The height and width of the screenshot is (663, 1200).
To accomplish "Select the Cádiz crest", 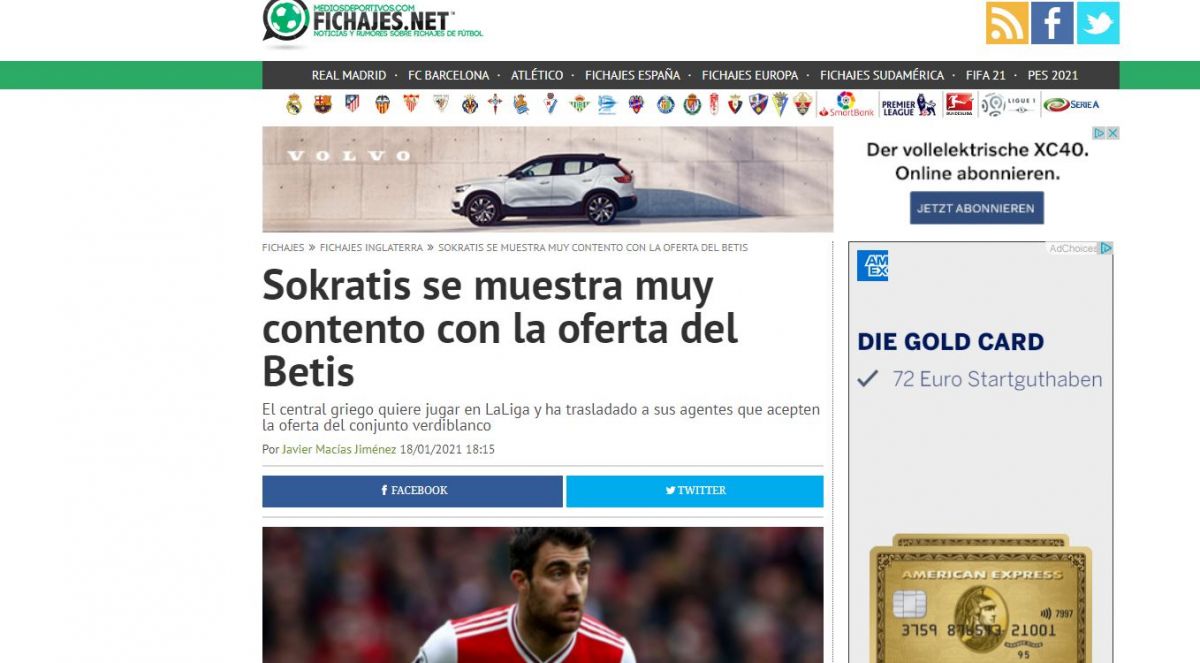I will [x=780, y=104].
